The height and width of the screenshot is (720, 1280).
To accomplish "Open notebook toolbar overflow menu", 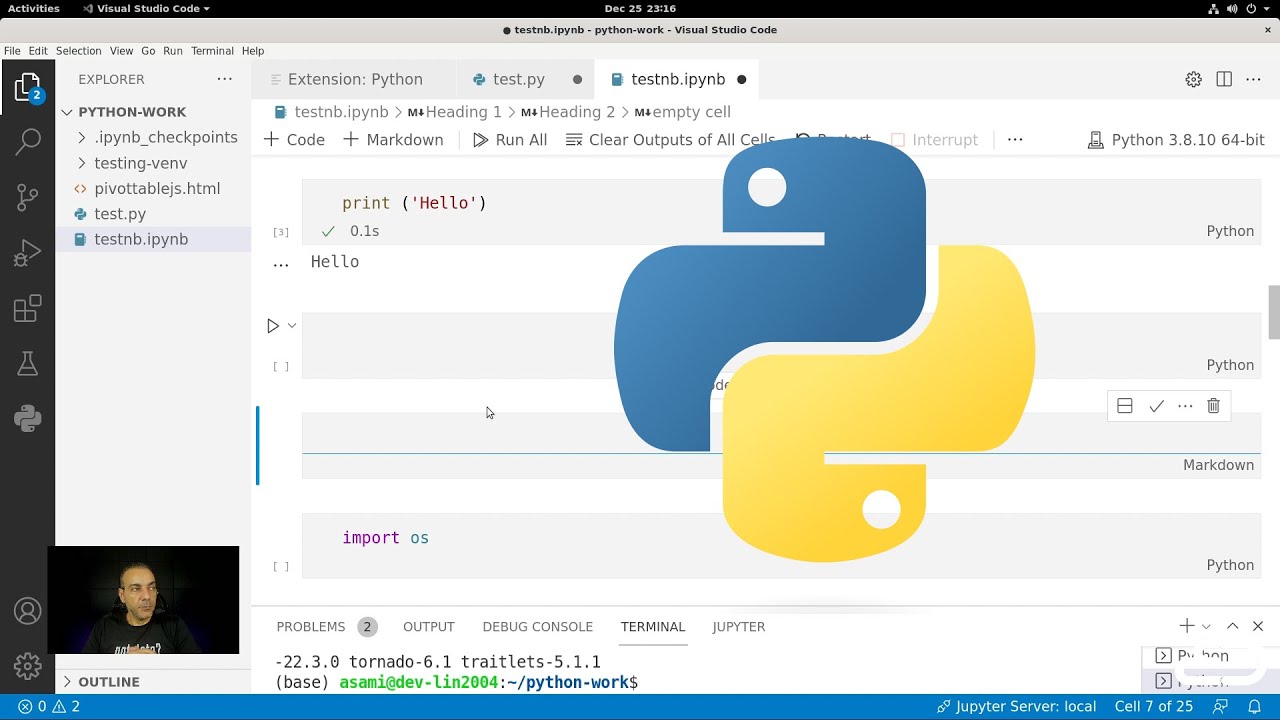I will point(1015,139).
